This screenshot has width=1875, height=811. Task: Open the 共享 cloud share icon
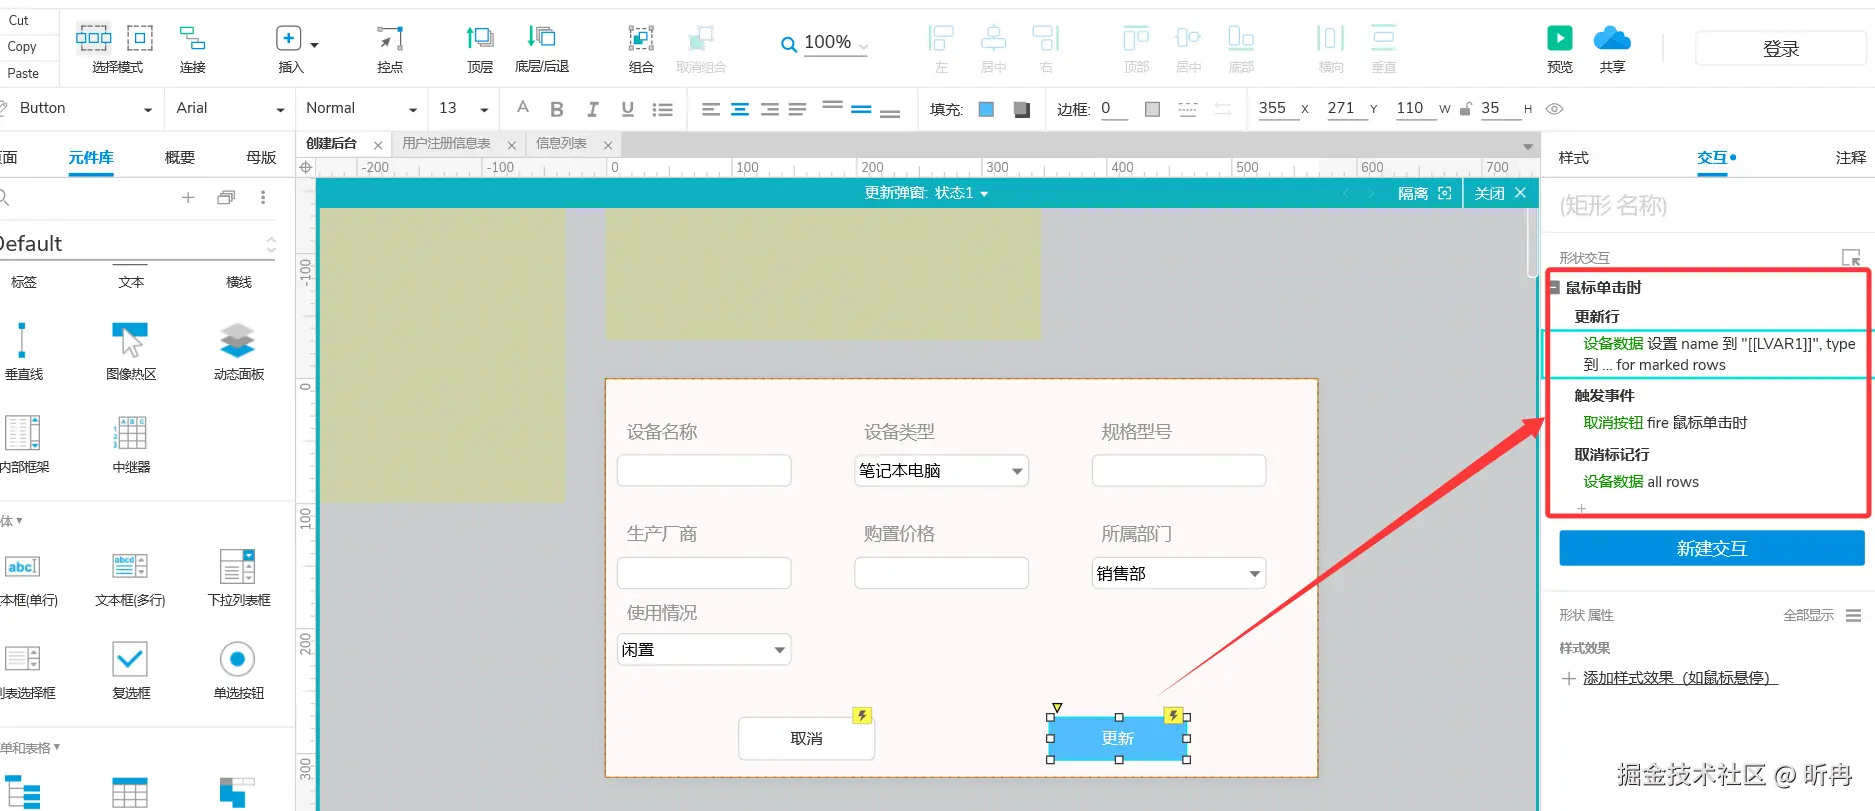pos(1612,39)
